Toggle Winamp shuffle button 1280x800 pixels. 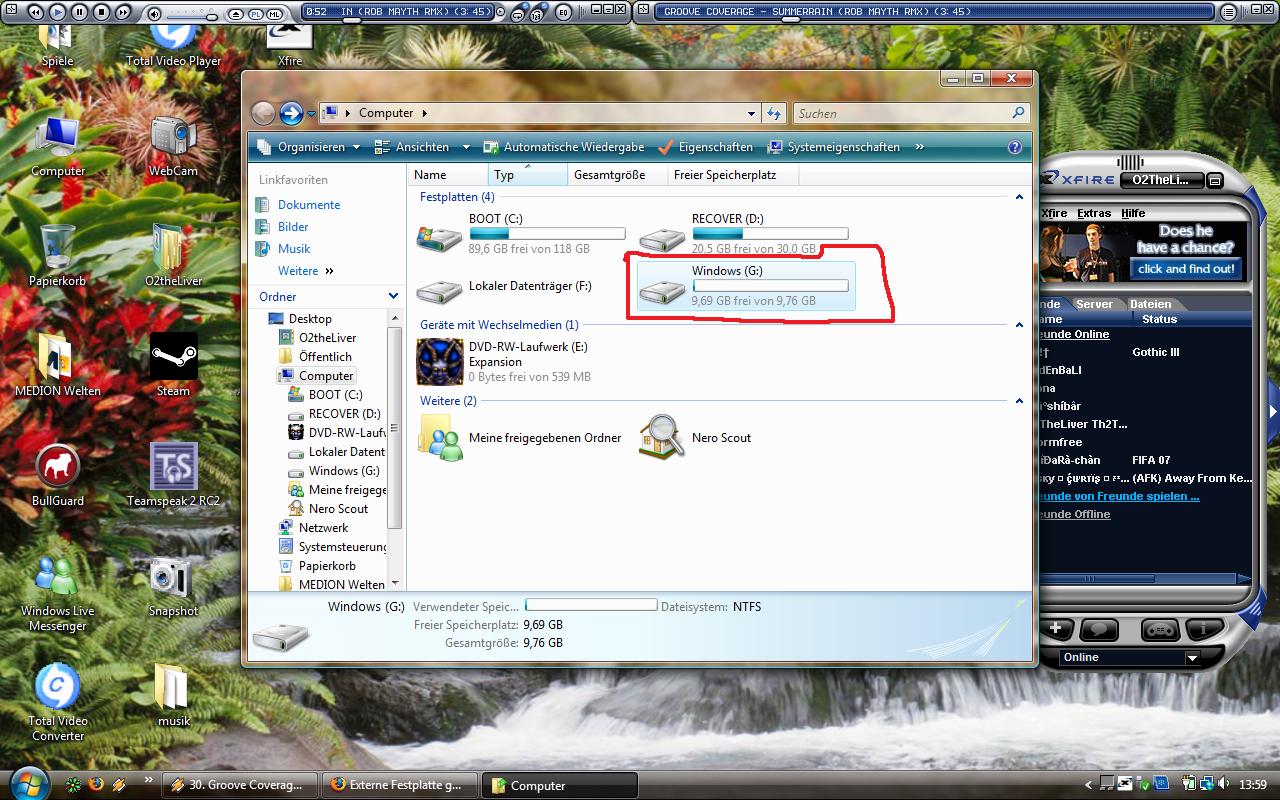click(x=537, y=14)
